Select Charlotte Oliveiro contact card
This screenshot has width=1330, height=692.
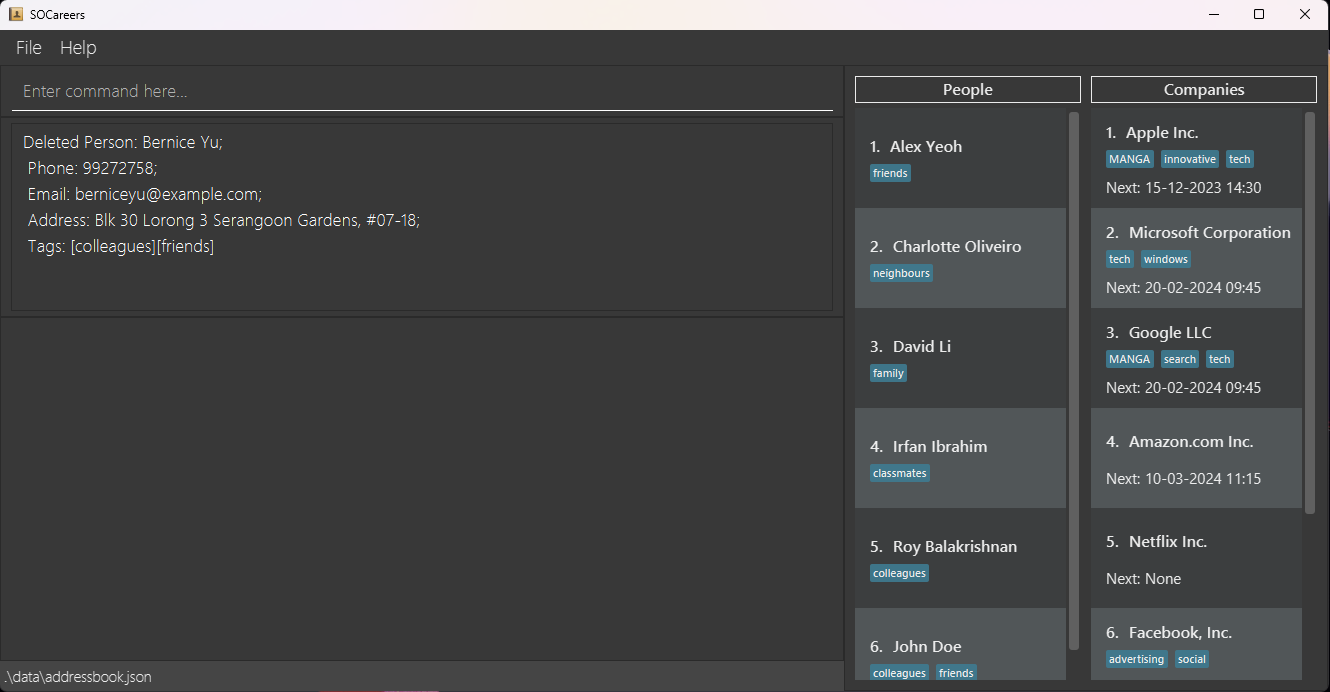(960, 258)
